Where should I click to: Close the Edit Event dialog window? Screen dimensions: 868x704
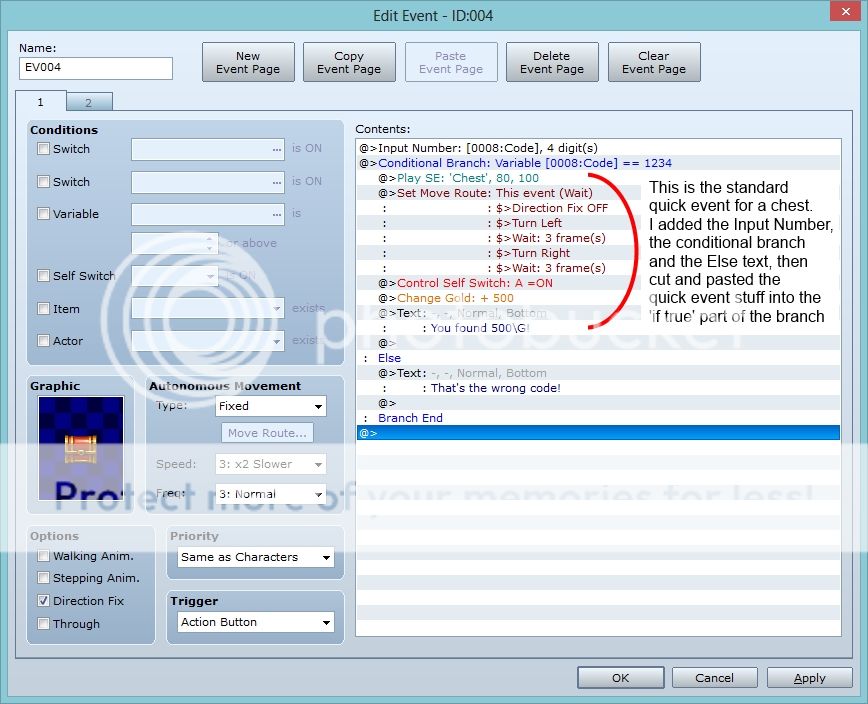pyautogui.click(x=842, y=16)
